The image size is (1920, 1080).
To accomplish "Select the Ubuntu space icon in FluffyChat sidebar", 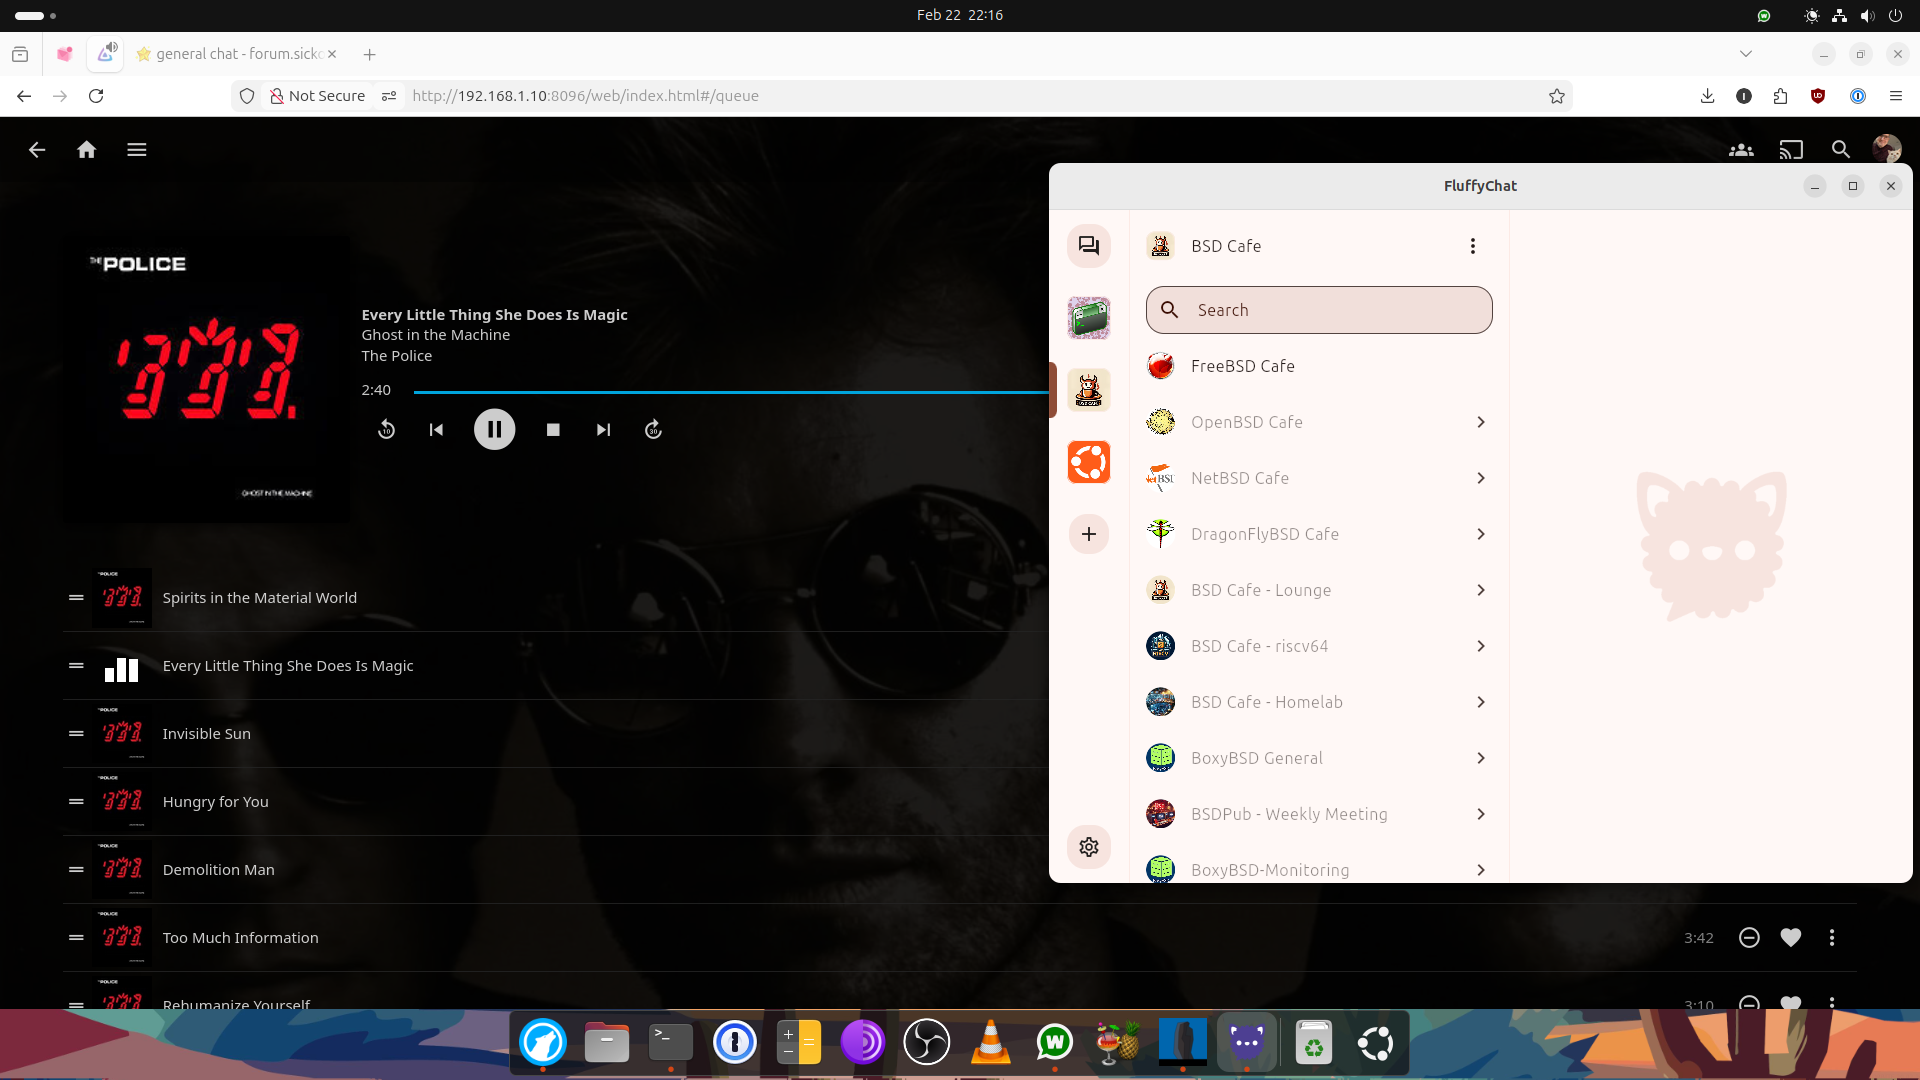I will (1089, 461).
